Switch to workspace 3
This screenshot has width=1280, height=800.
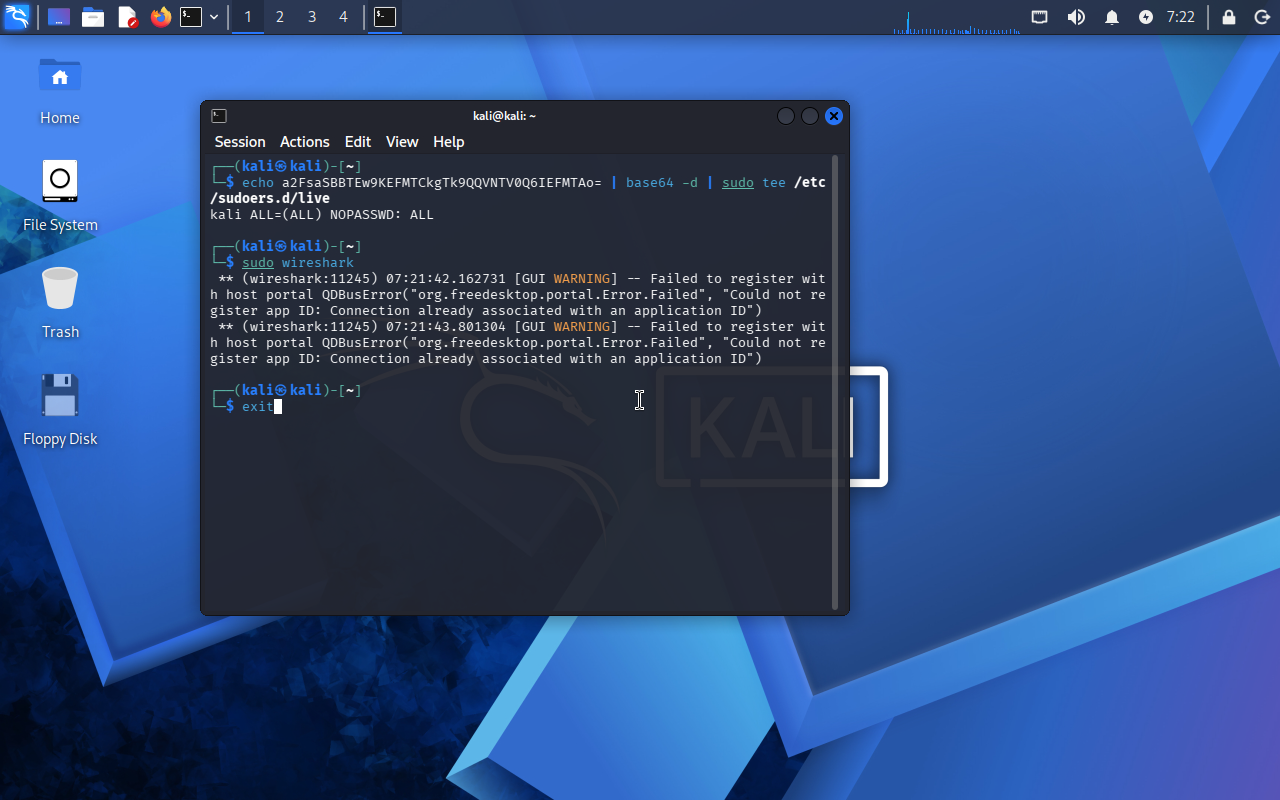pyautogui.click(x=312, y=17)
